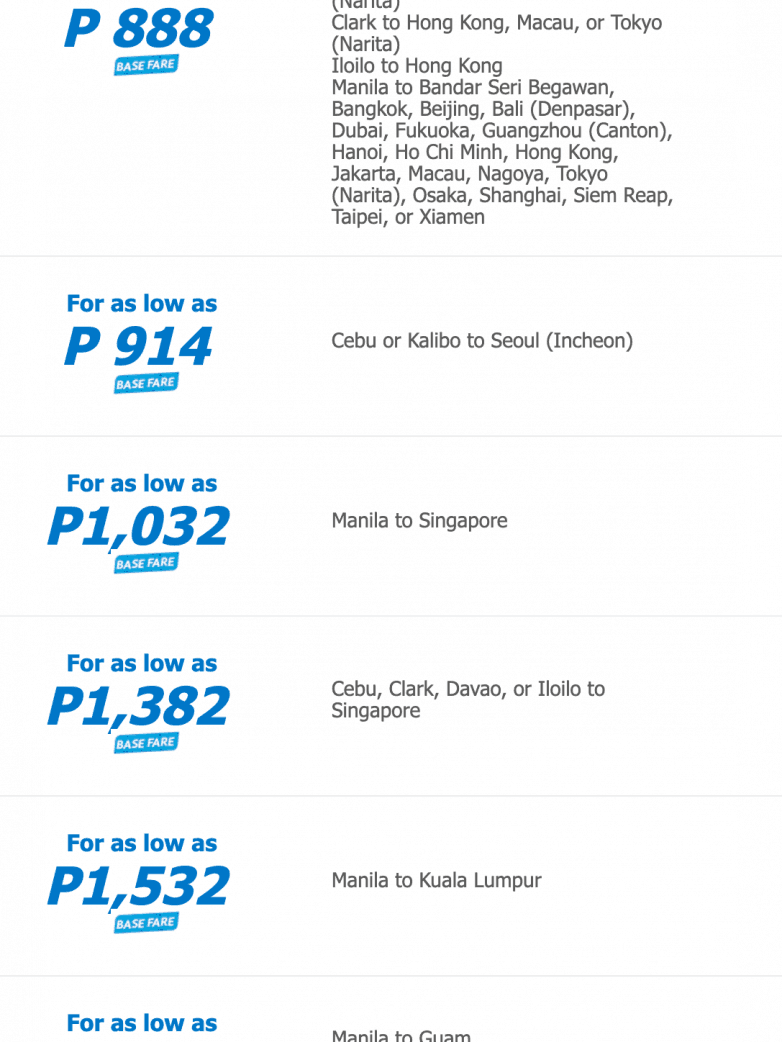
Task: Pick the P1,382 fare price
Action: pyautogui.click(x=139, y=707)
